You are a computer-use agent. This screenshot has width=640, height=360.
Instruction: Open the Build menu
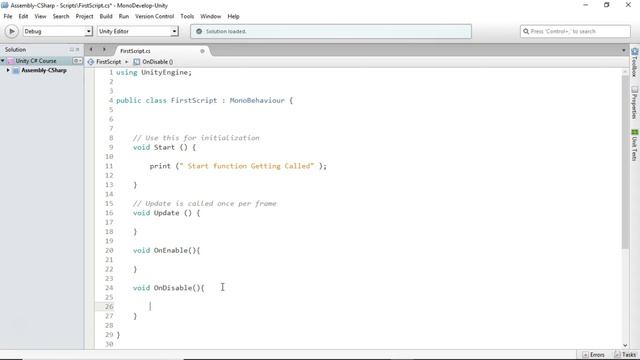pyautogui.click(x=106, y=16)
